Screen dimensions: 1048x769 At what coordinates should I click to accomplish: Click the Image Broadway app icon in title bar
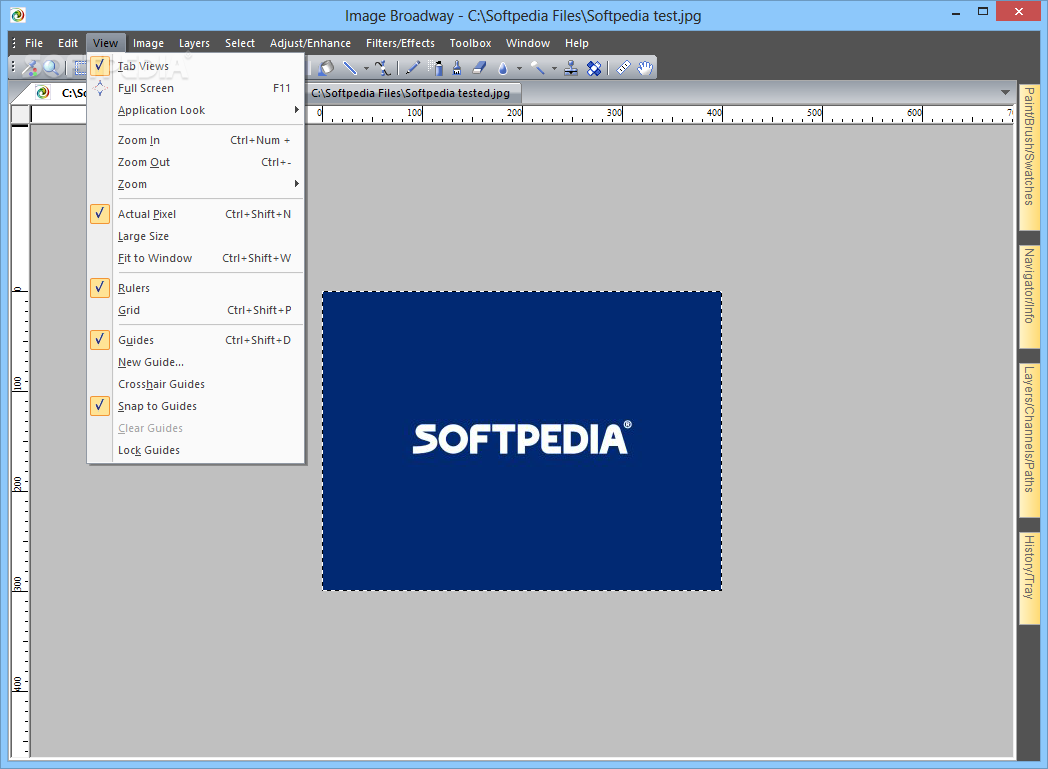pos(18,15)
